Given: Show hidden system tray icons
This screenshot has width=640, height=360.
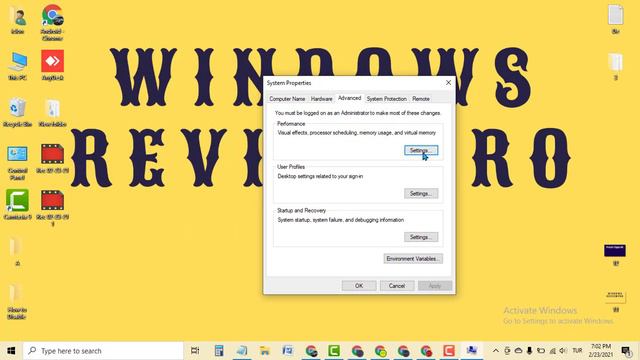Looking at the screenshot, I should pos(496,351).
